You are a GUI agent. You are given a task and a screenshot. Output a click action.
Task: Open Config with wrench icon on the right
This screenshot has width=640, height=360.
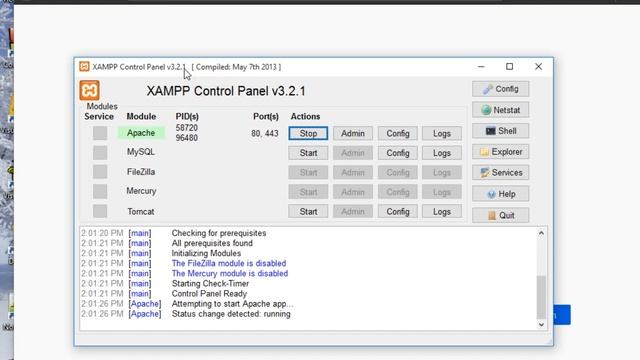(500, 89)
